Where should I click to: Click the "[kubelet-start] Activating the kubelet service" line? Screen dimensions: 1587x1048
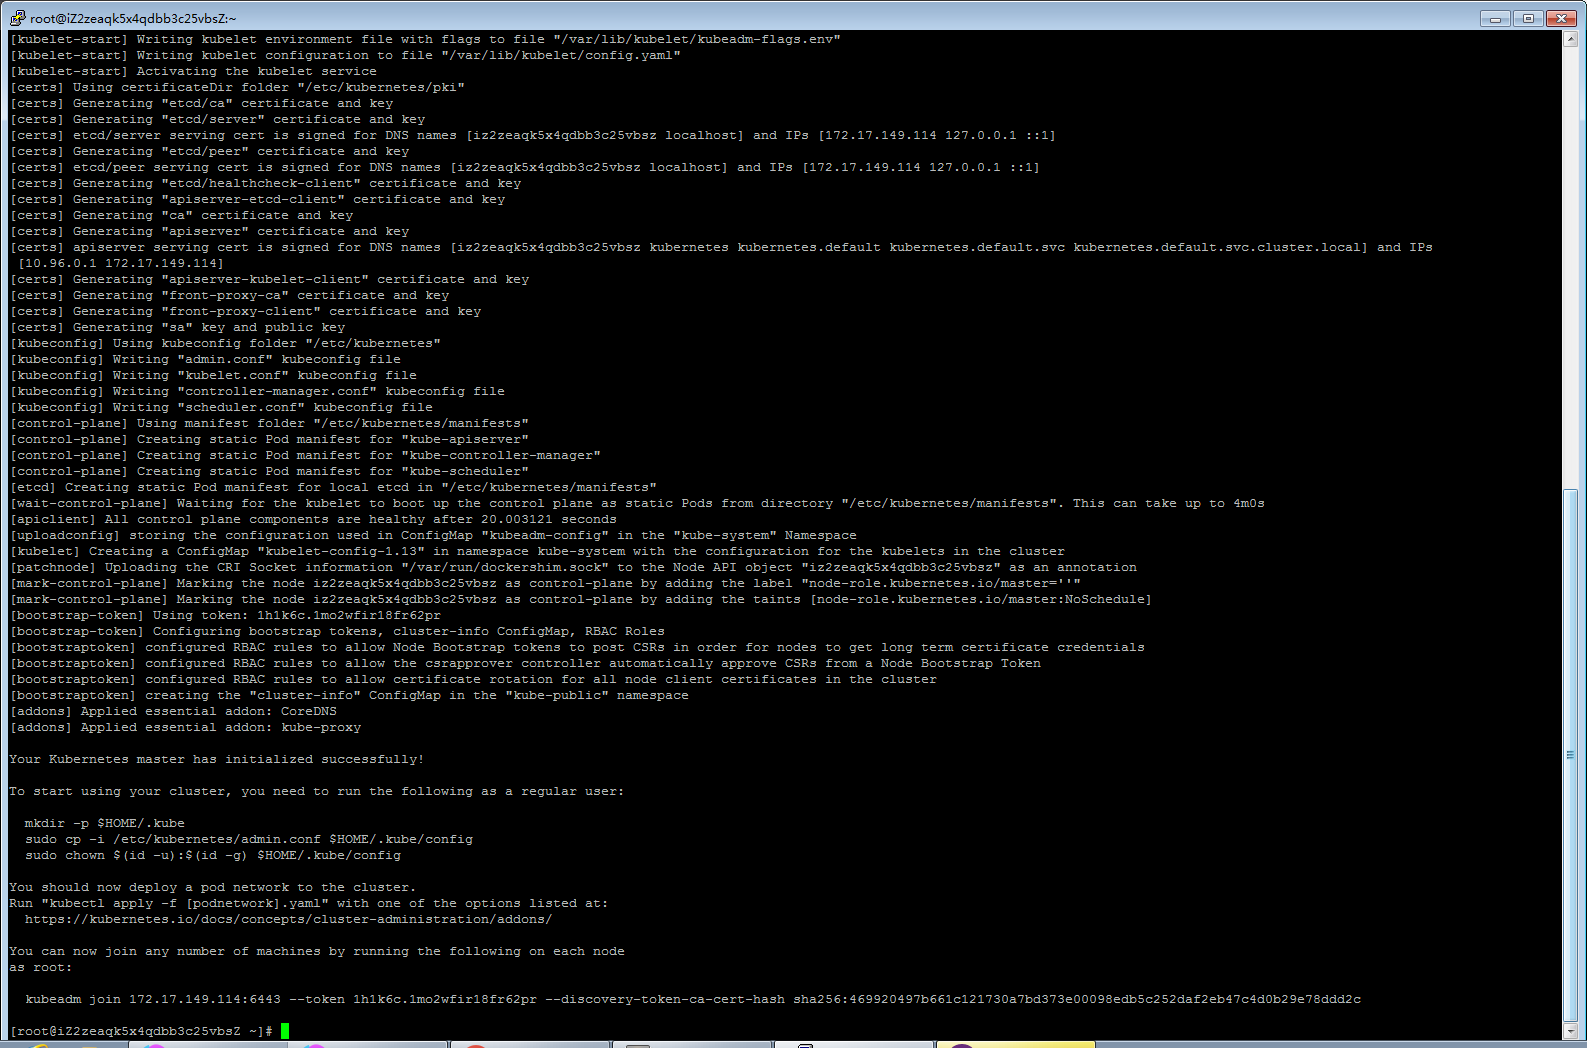[x=193, y=71]
